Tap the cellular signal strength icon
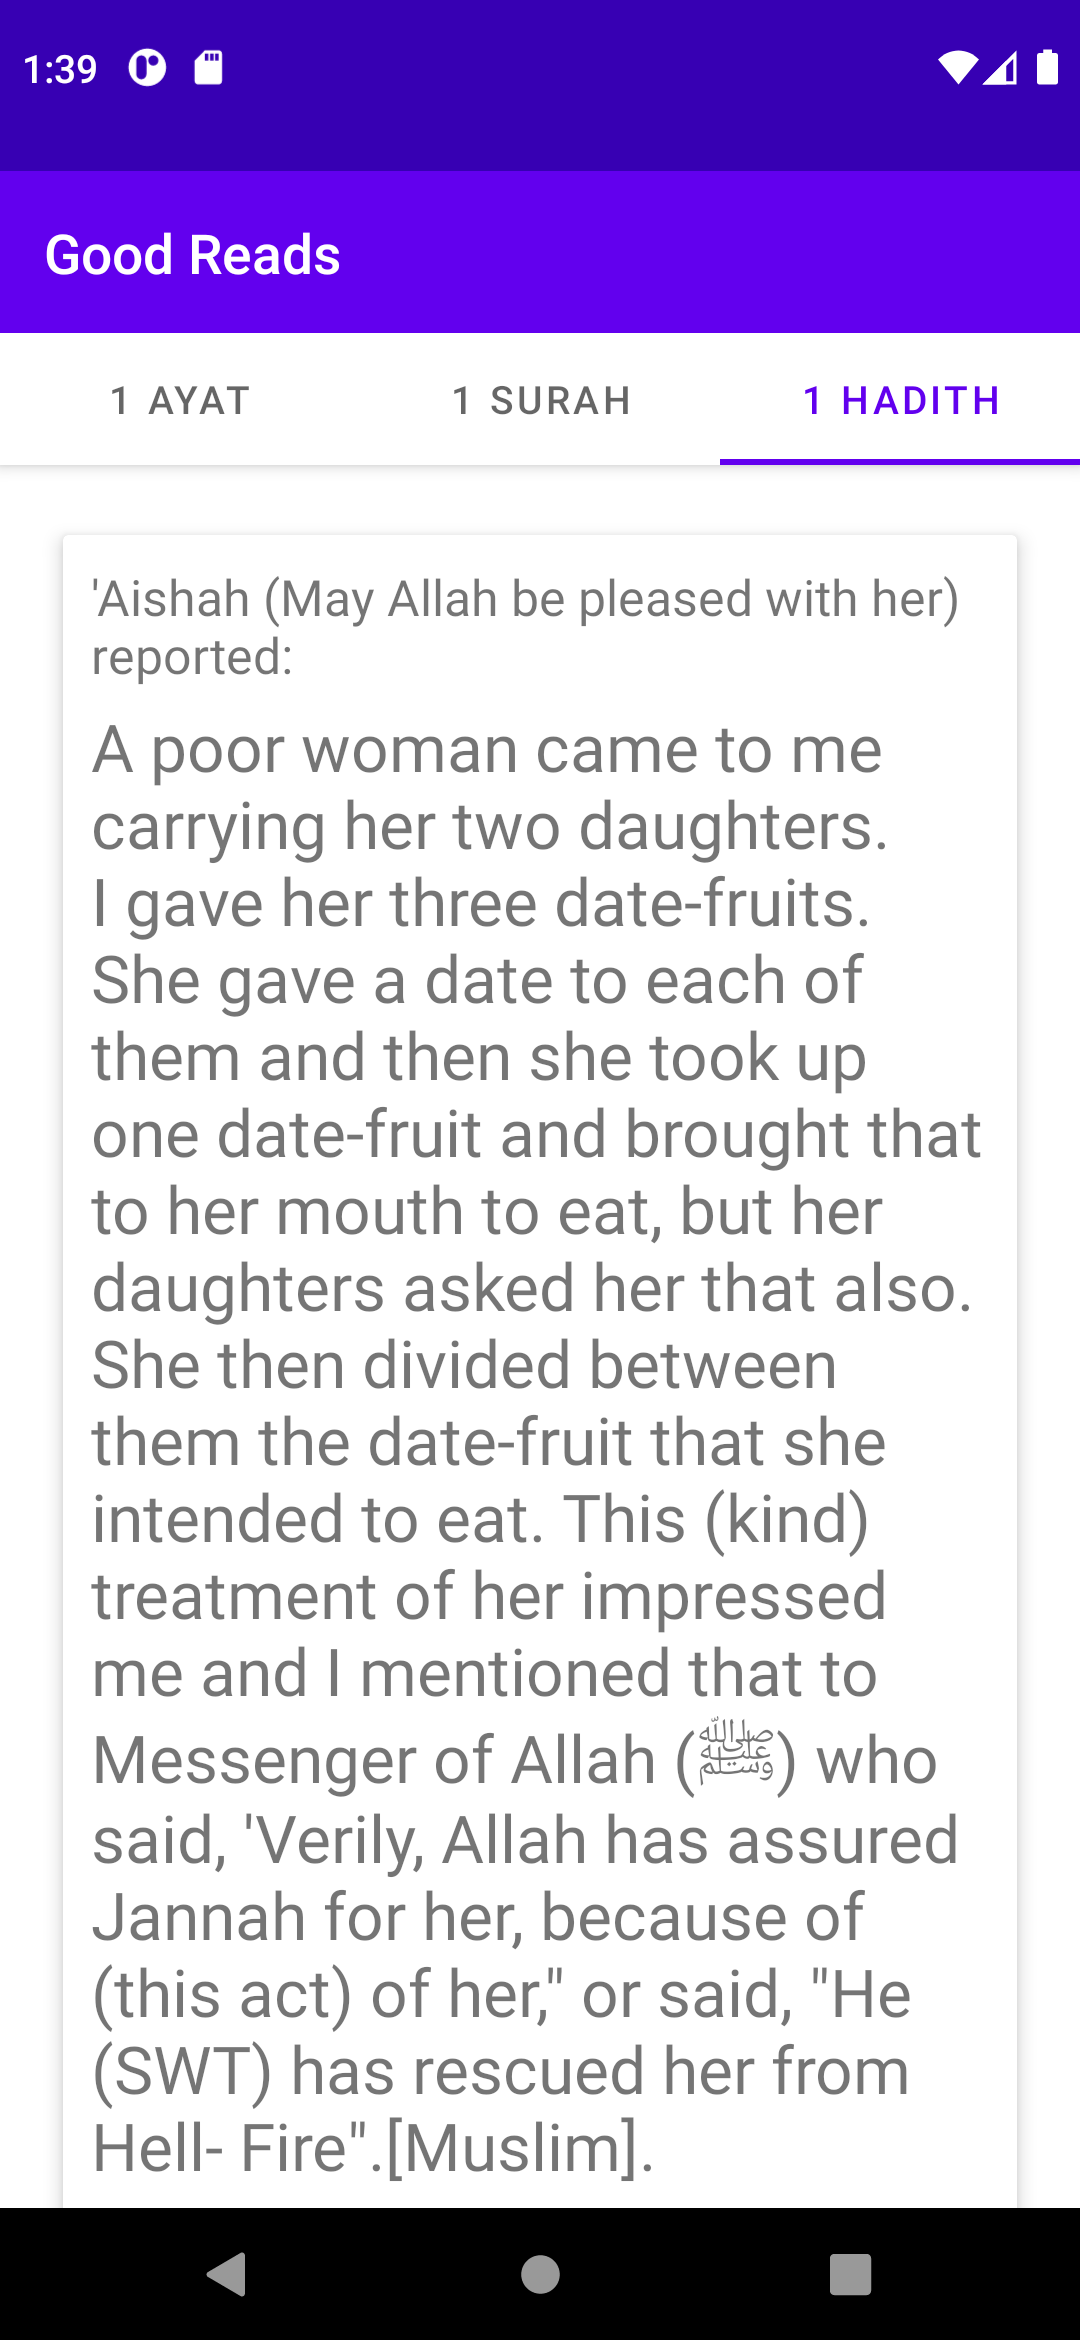Viewport: 1080px width, 2340px height. pyautogui.click(x=1000, y=68)
